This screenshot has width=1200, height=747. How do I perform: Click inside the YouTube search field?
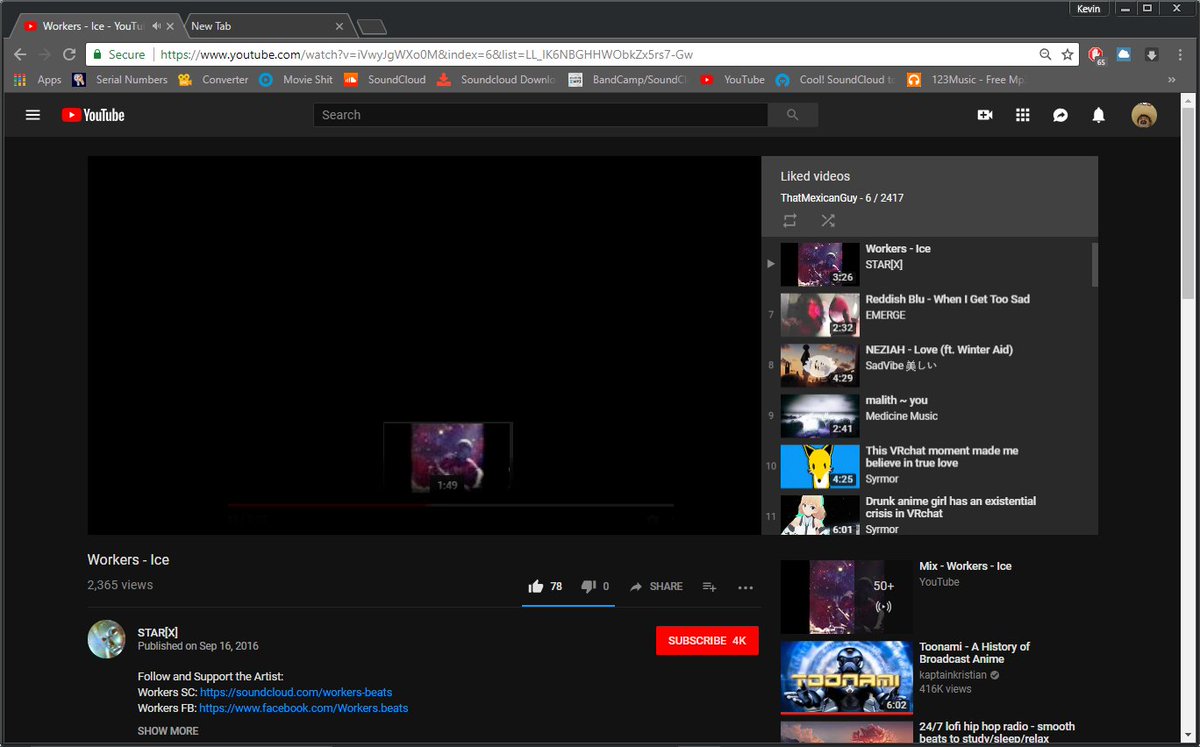(540, 115)
